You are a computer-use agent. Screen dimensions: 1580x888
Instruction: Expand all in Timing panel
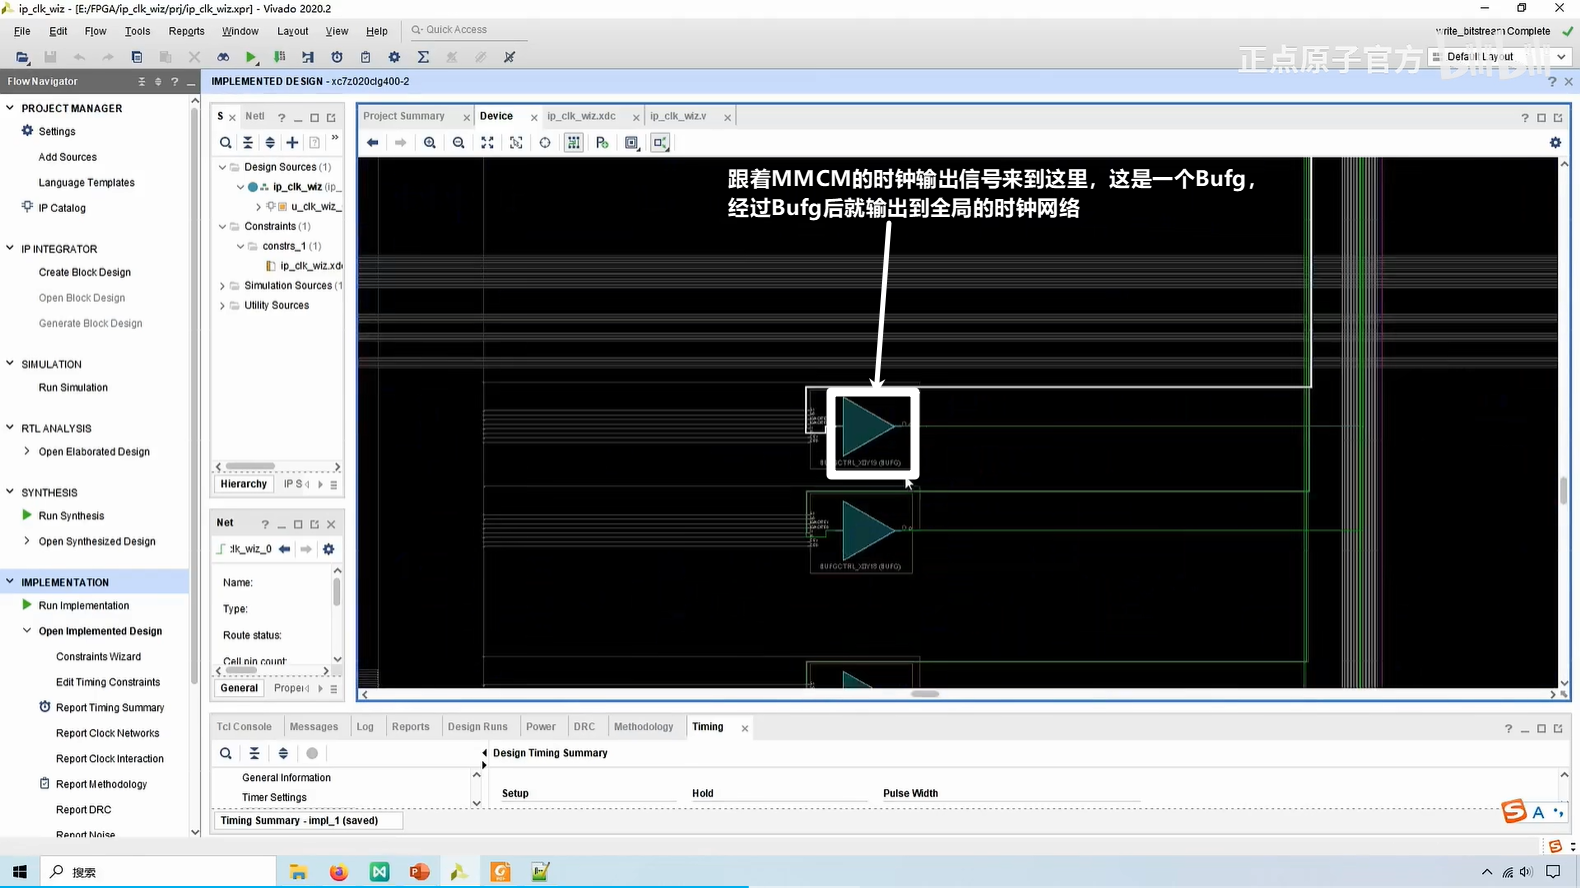[x=283, y=753]
